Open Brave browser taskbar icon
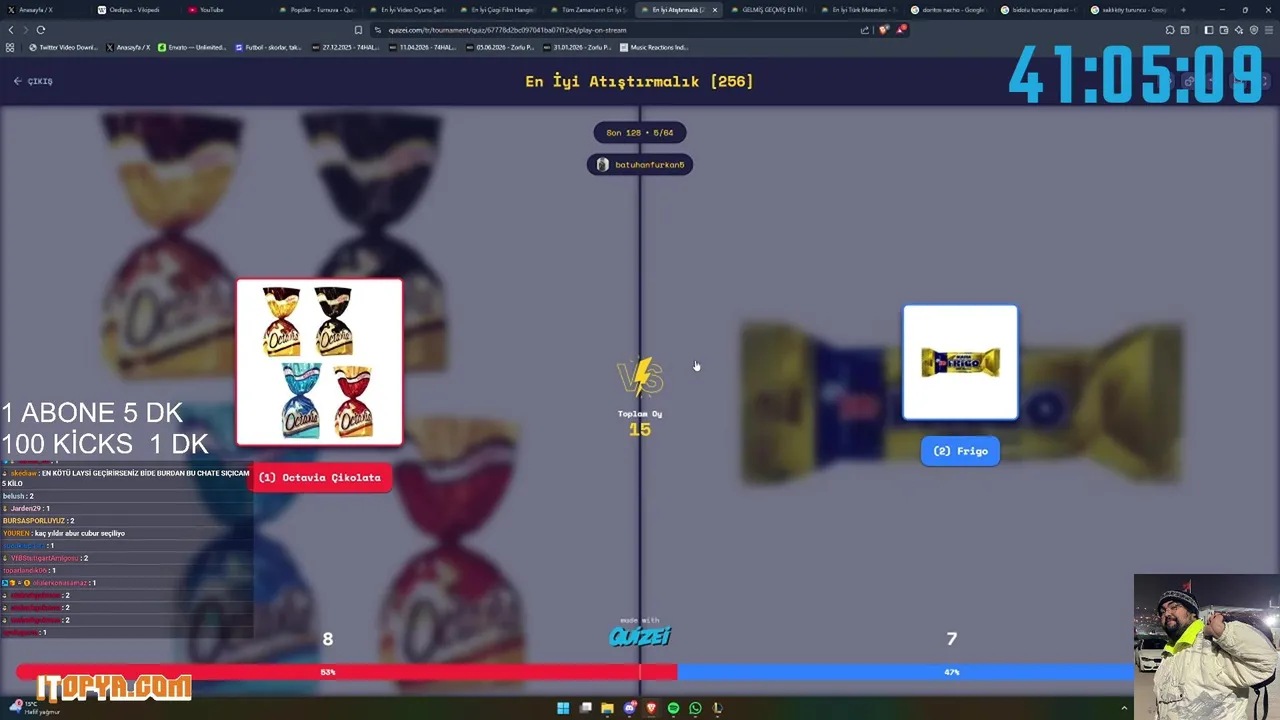The width and height of the screenshot is (1280, 720). (651, 708)
